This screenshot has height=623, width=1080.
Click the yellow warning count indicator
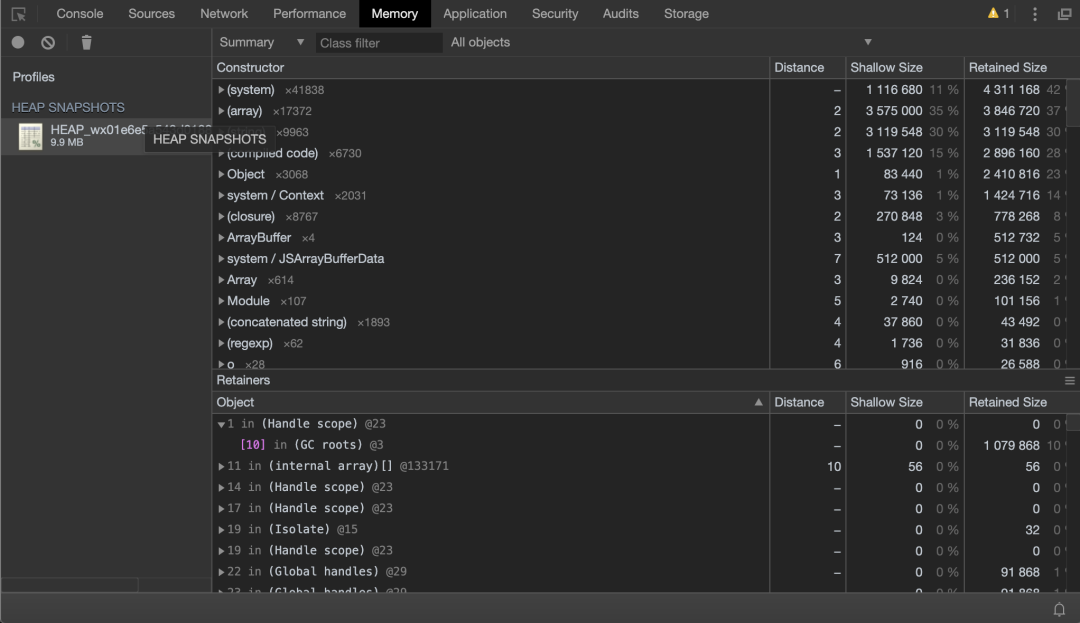[x=998, y=14]
